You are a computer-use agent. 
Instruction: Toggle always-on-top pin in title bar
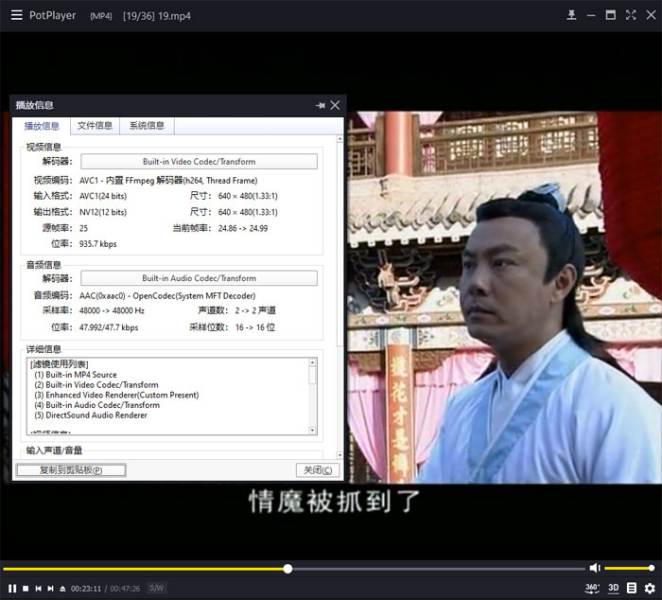point(571,15)
